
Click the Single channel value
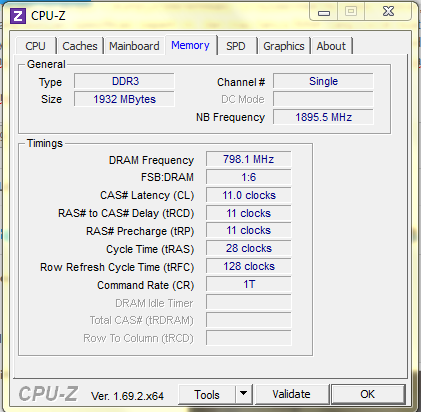[x=323, y=81]
